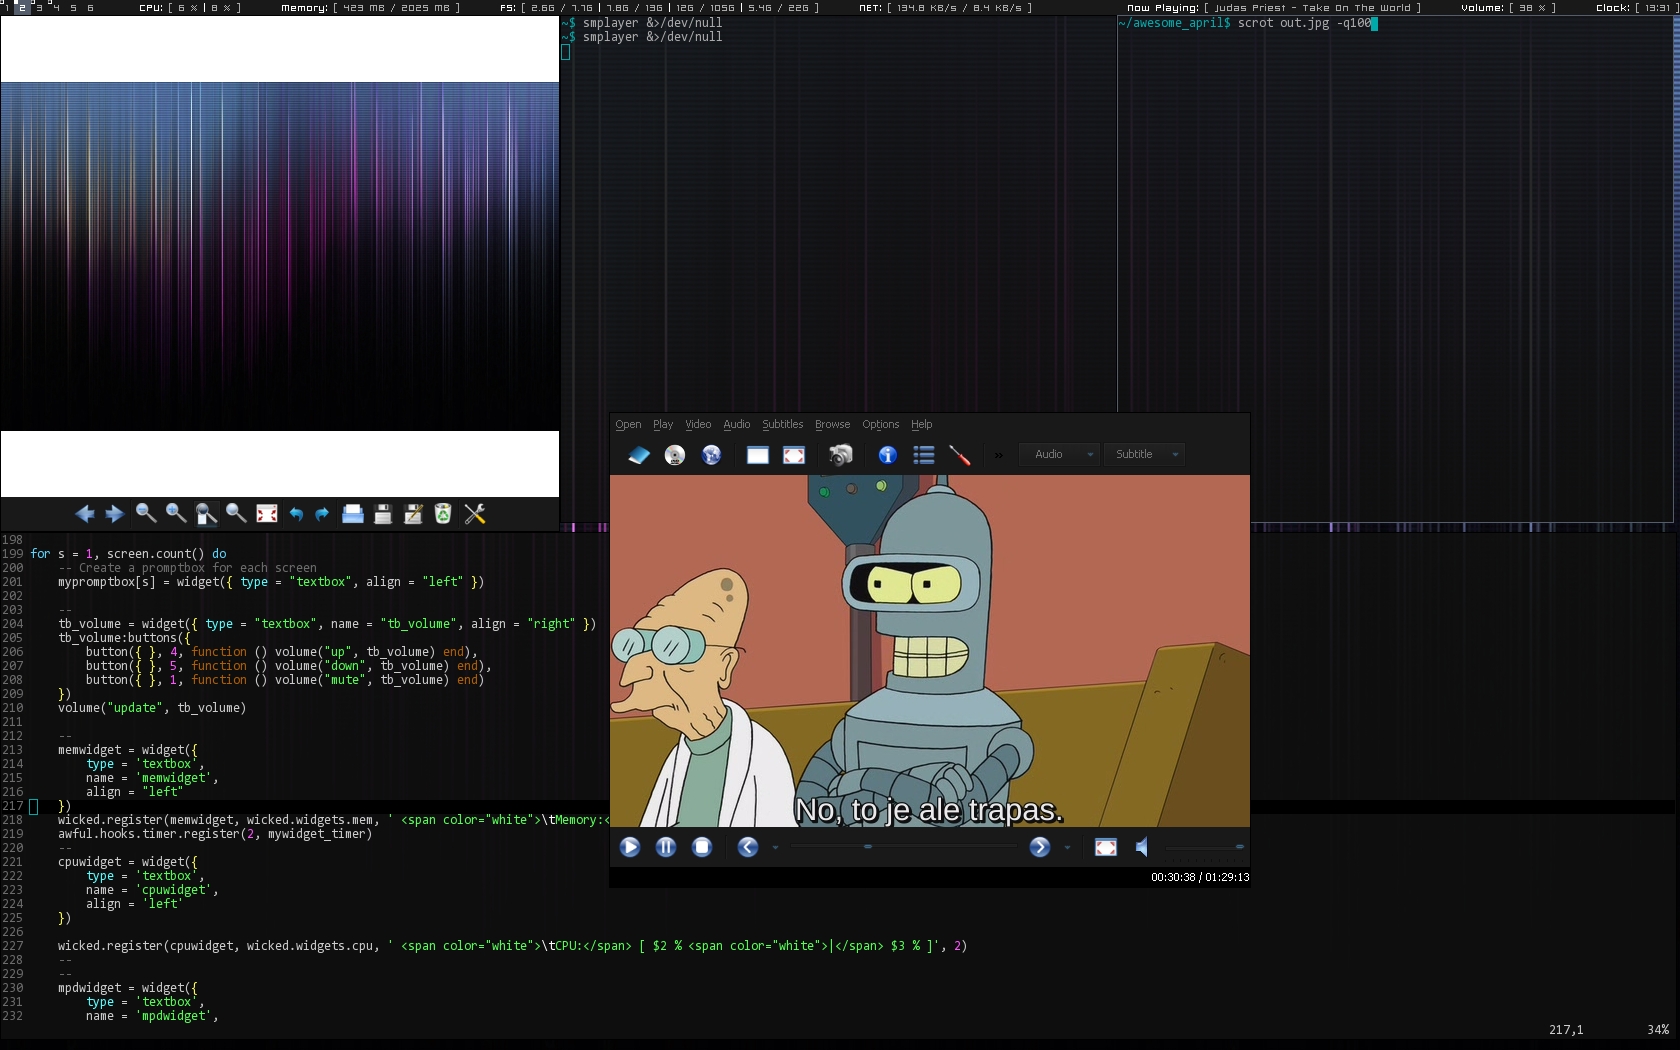Toggle fullscreen from SMPlayer control bar
Screen dimensions: 1680x1050
coord(1106,847)
